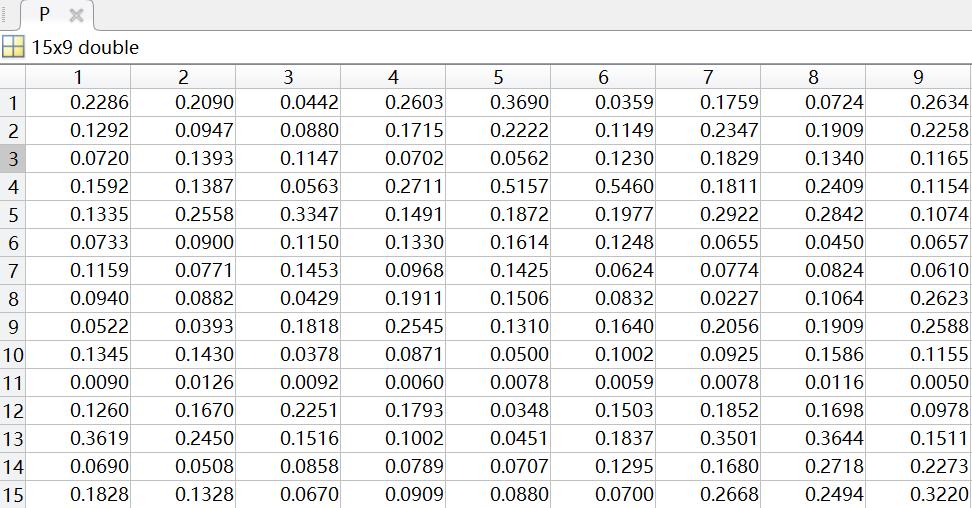The height and width of the screenshot is (508, 972).
Task: Select the cell showing 0.3220
Action: point(918,494)
